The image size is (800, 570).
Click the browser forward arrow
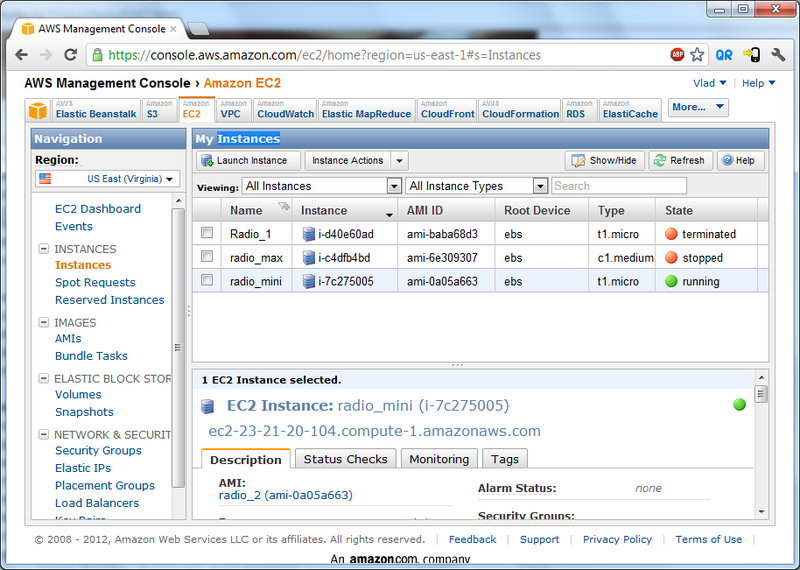coord(46,55)
